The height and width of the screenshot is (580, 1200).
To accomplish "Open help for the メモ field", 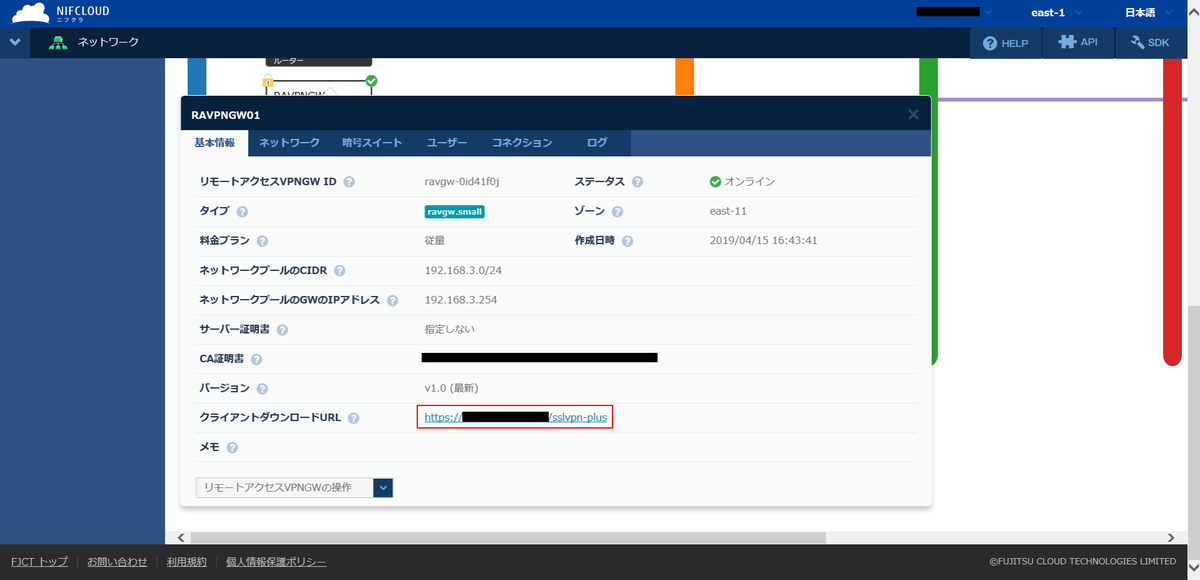I will [233, 447].
